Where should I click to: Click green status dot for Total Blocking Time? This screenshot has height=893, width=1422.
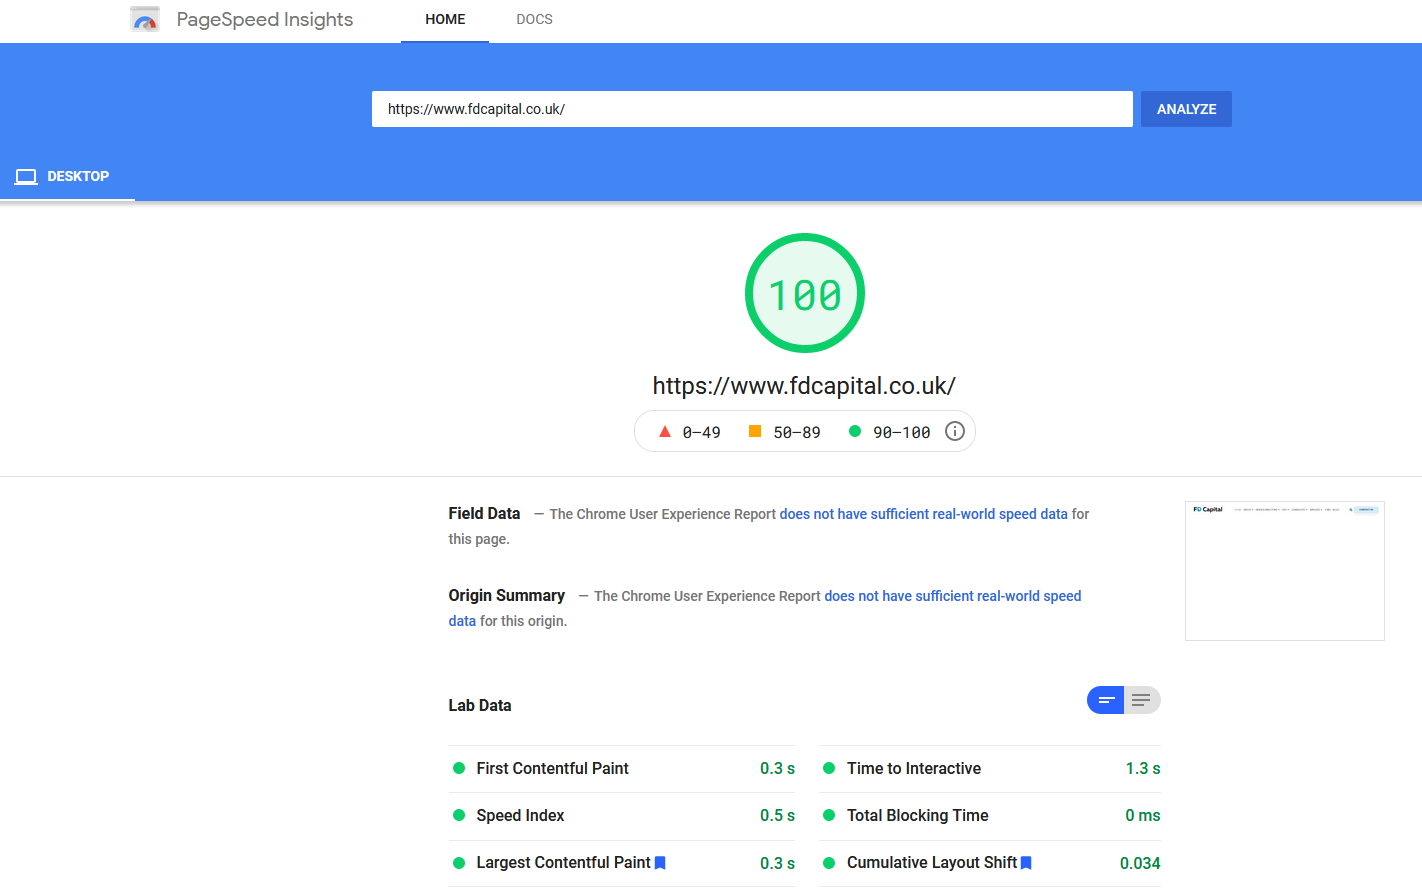tap(829, 815)
